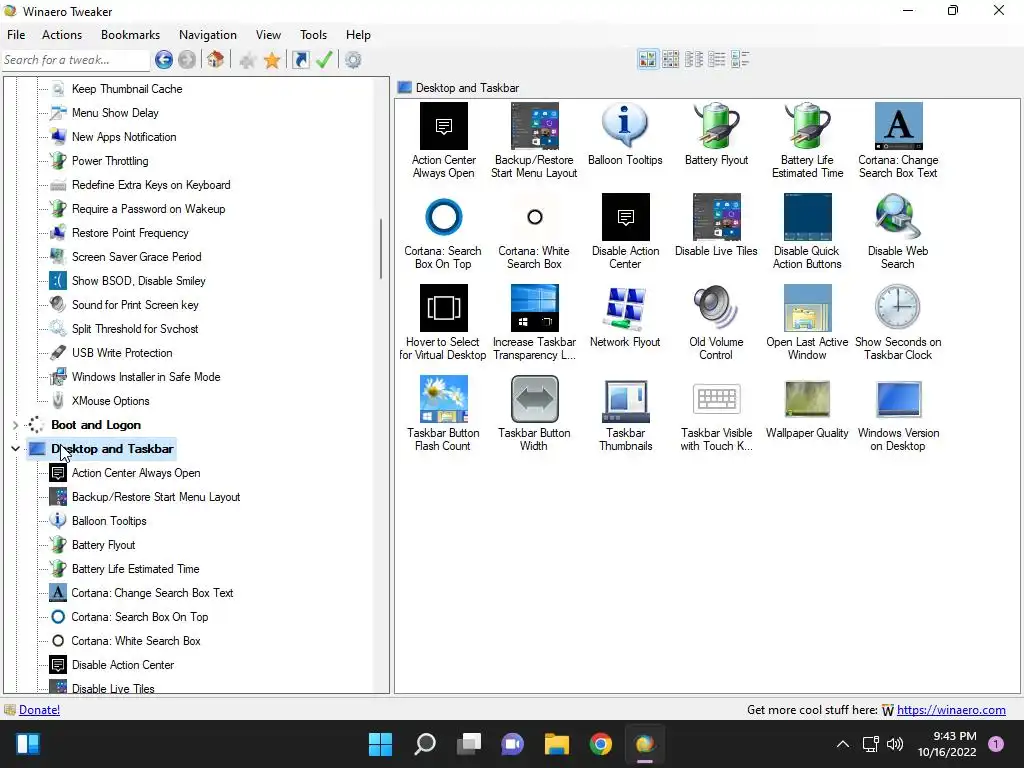Open the Navigation menu
This screenshot has height=768, width=1024.
pos(208,35)
